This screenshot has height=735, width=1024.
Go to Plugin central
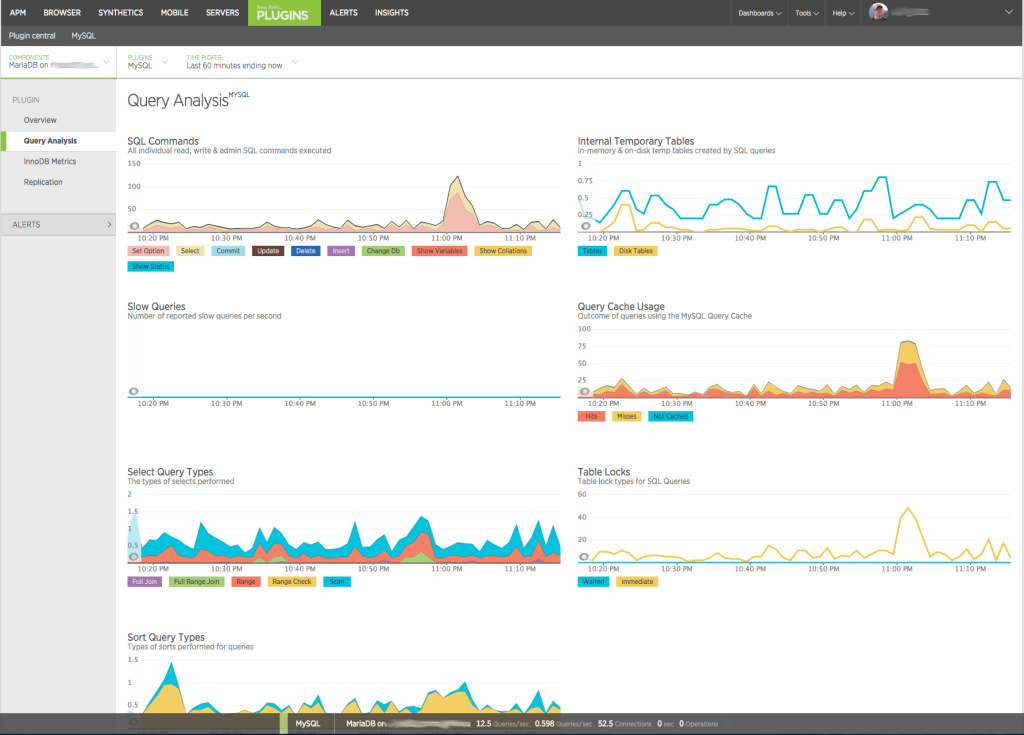[32, 36]
